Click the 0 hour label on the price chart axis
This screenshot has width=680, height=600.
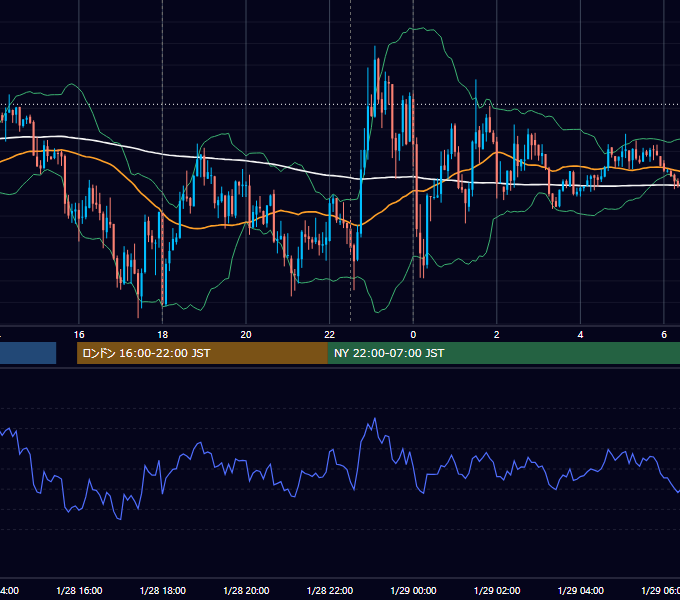click(x=413, y=335)
